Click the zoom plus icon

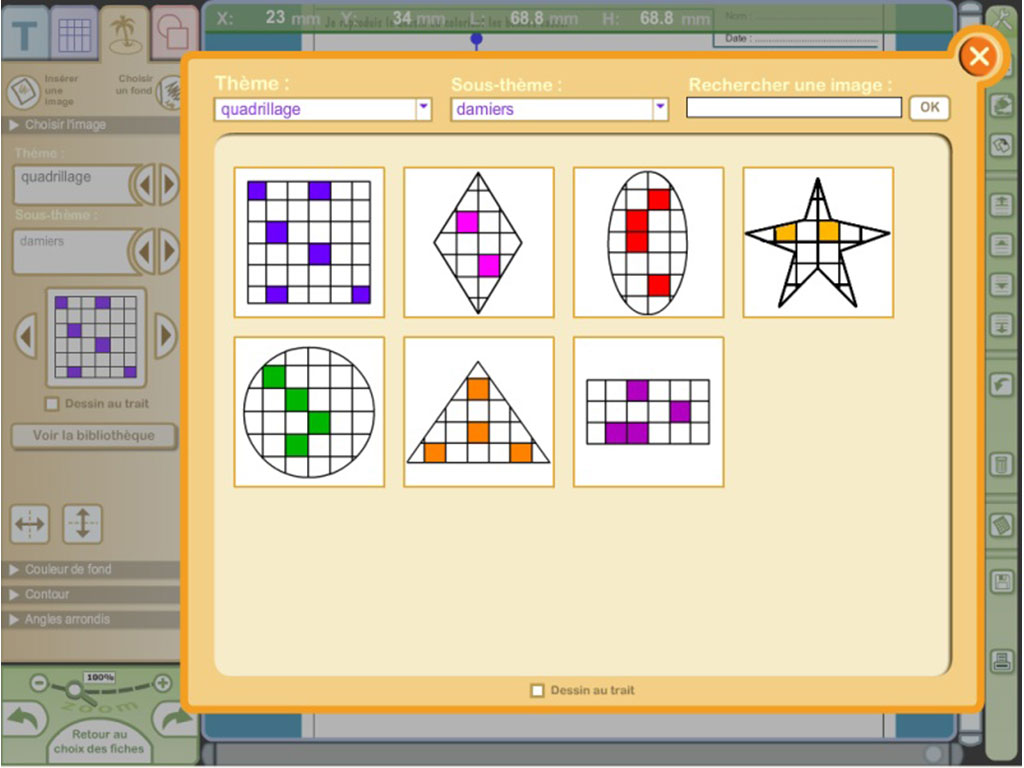[163, 684]
